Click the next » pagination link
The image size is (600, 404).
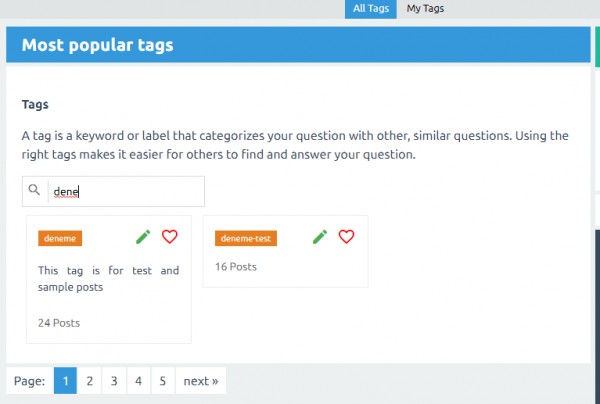point(201,381)
